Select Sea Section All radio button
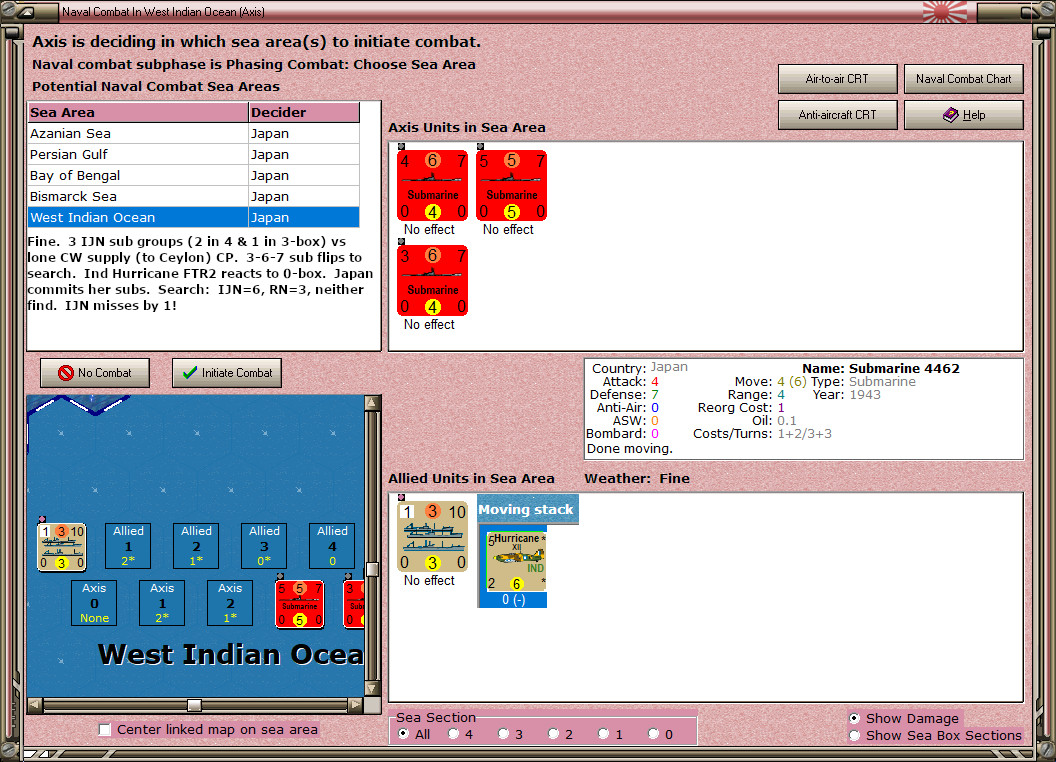1056x762 pixels. [403, 734]
